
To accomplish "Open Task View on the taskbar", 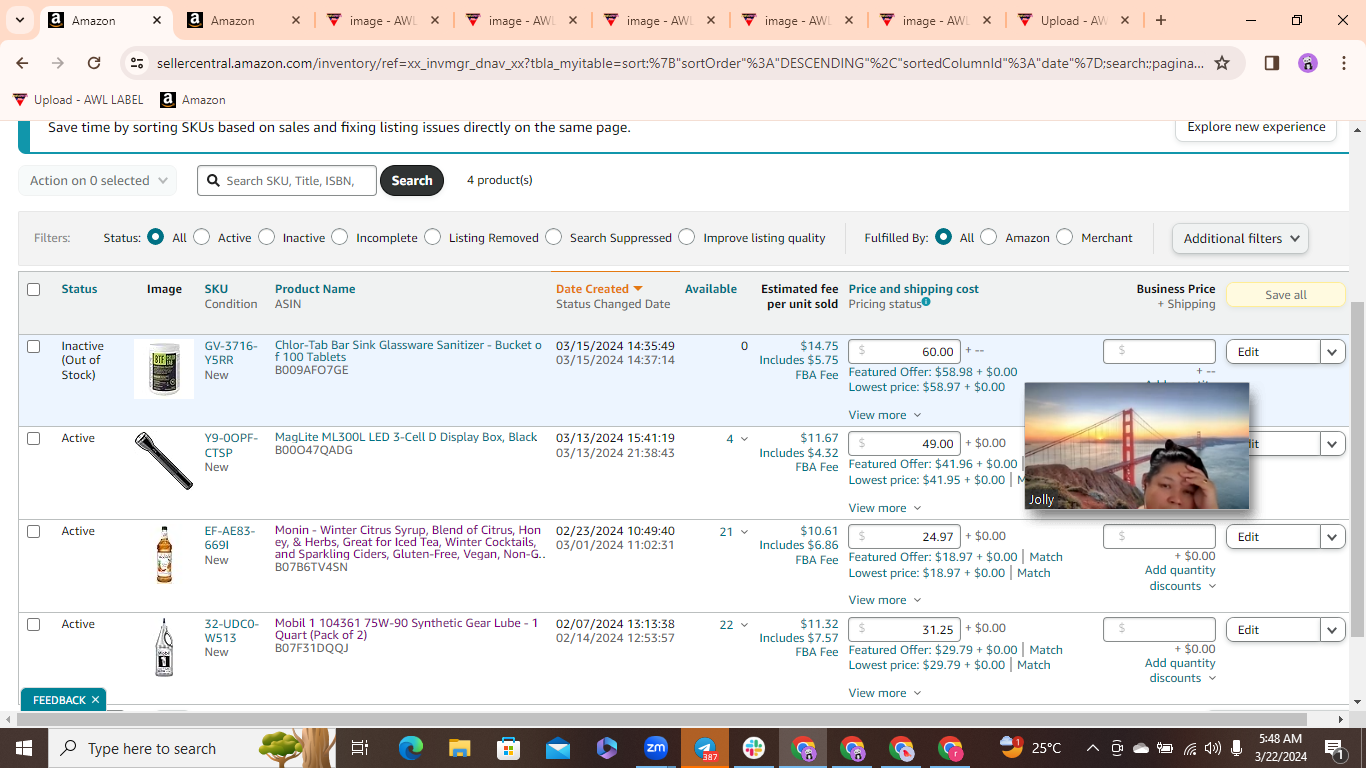I will pos(360,748).
